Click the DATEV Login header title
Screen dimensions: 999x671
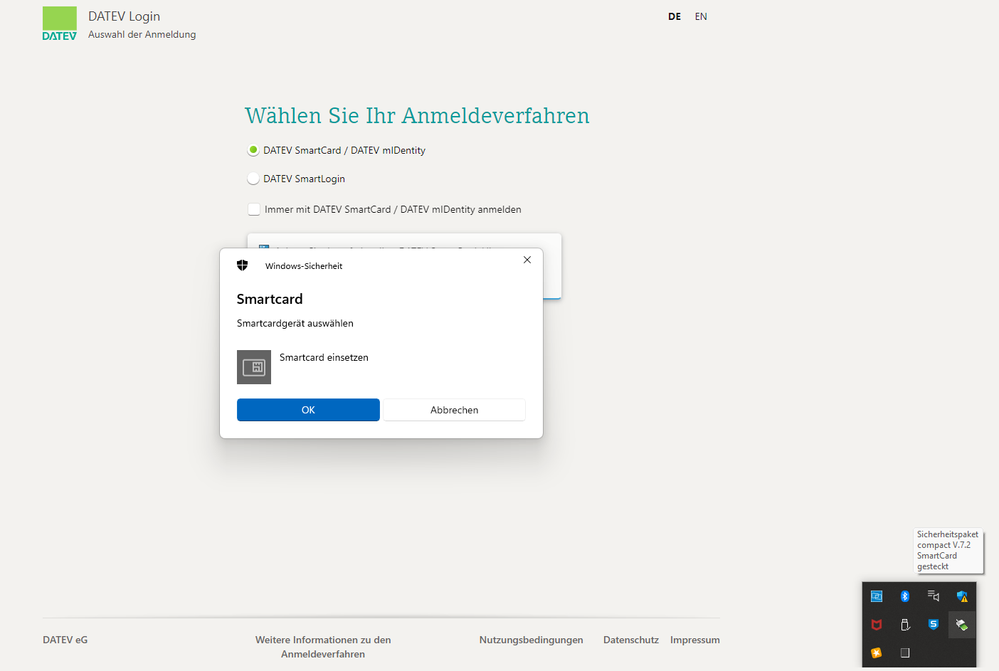(x=124, y=17)
